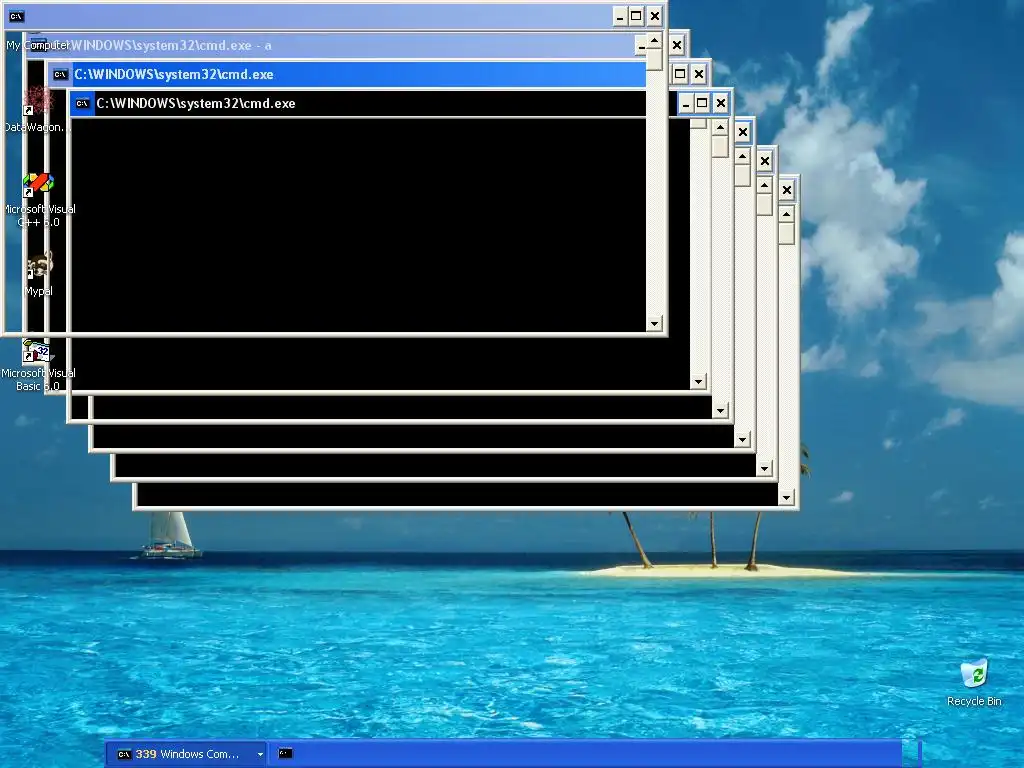Maximize the fourth cascaded cmd.exe window
The image size is (1024, 768).
click(x=702, y=103)
